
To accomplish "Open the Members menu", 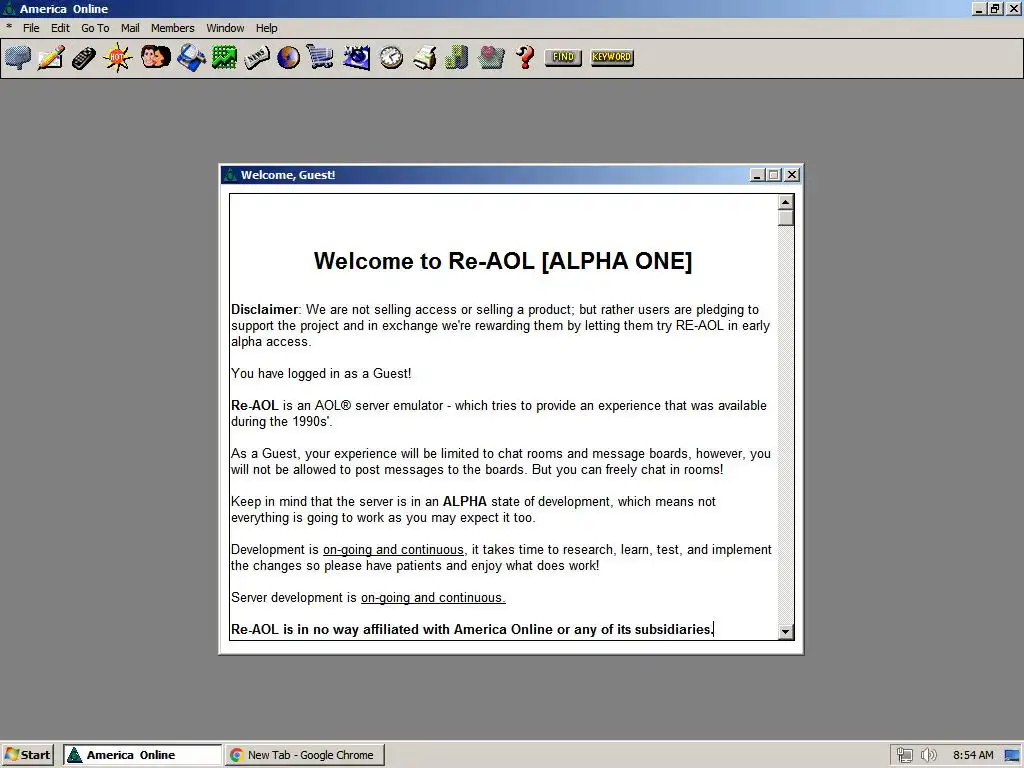I will coord(172,28).
